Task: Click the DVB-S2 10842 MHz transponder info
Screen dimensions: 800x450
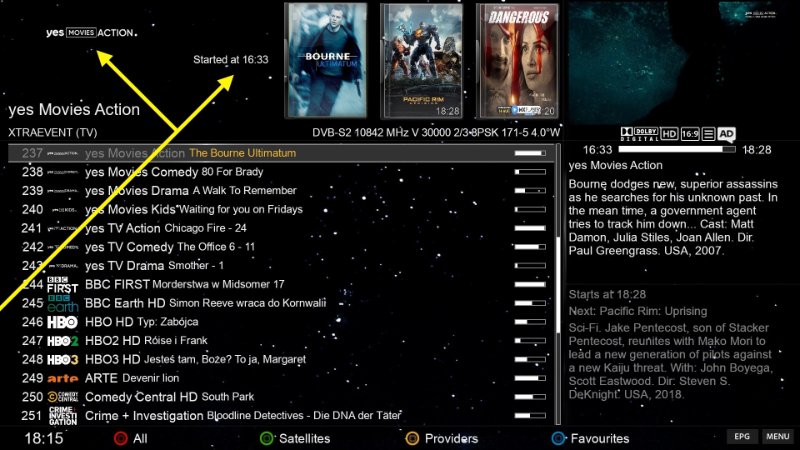Action: (436, 133)
